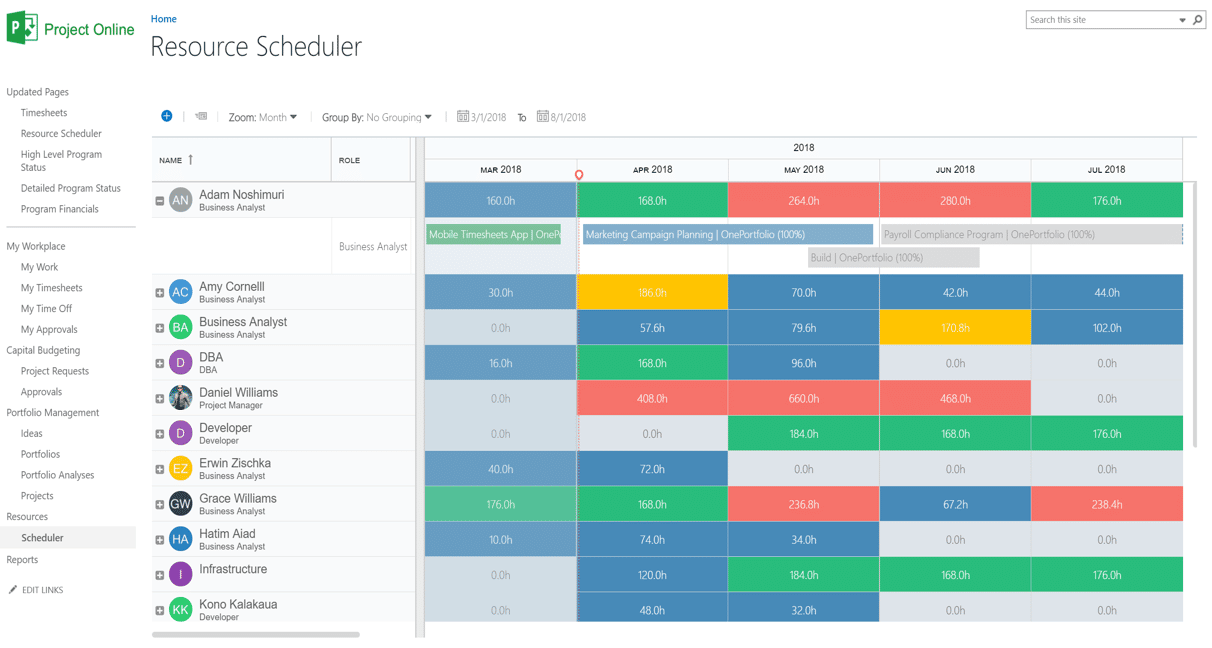1212x648 pixels.
Task: Collapse Adam Noshimuri's resource row
Action: pyautogui.click(x=159, y=199)
